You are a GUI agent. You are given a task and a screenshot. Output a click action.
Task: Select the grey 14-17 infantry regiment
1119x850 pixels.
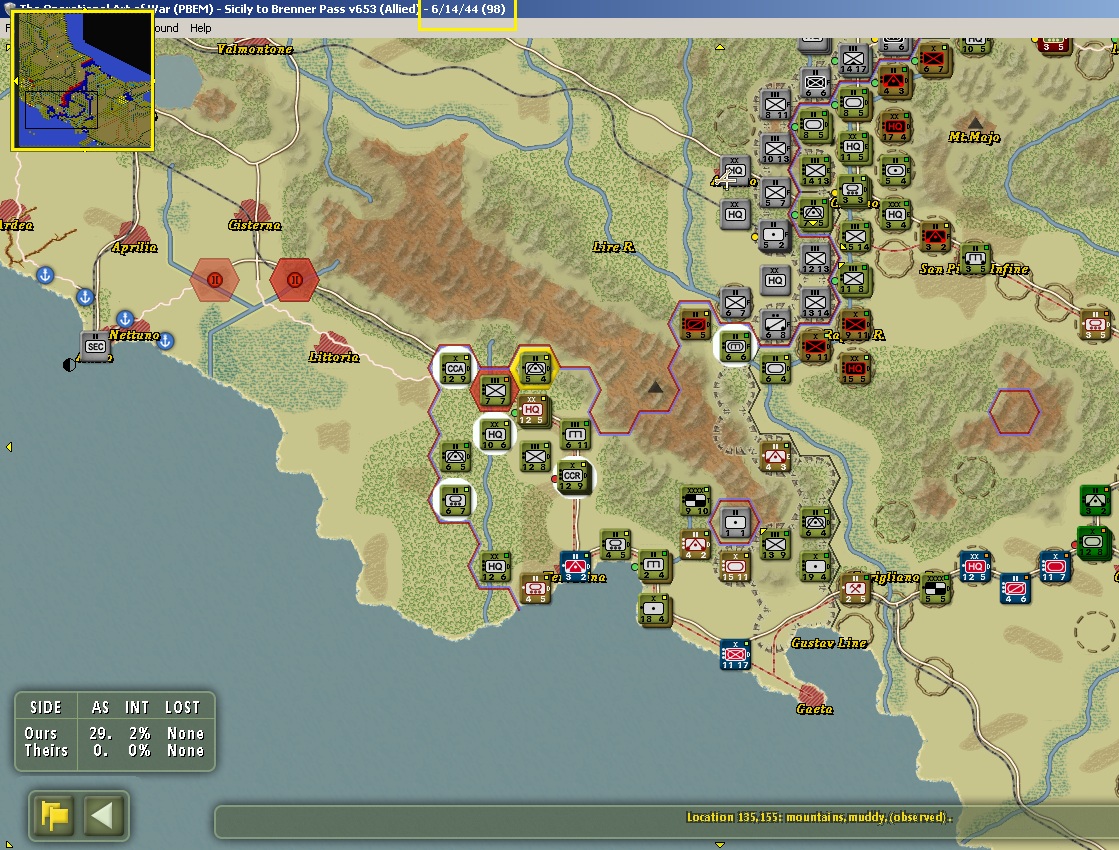(854, 60)
